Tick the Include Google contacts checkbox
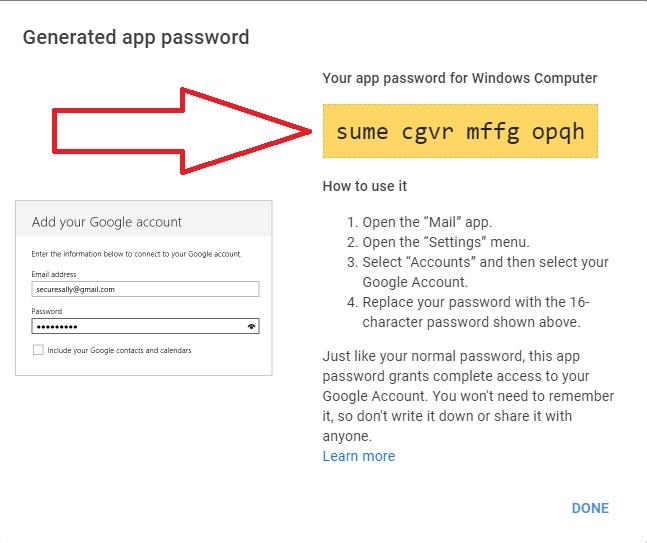 coord(38,350)
